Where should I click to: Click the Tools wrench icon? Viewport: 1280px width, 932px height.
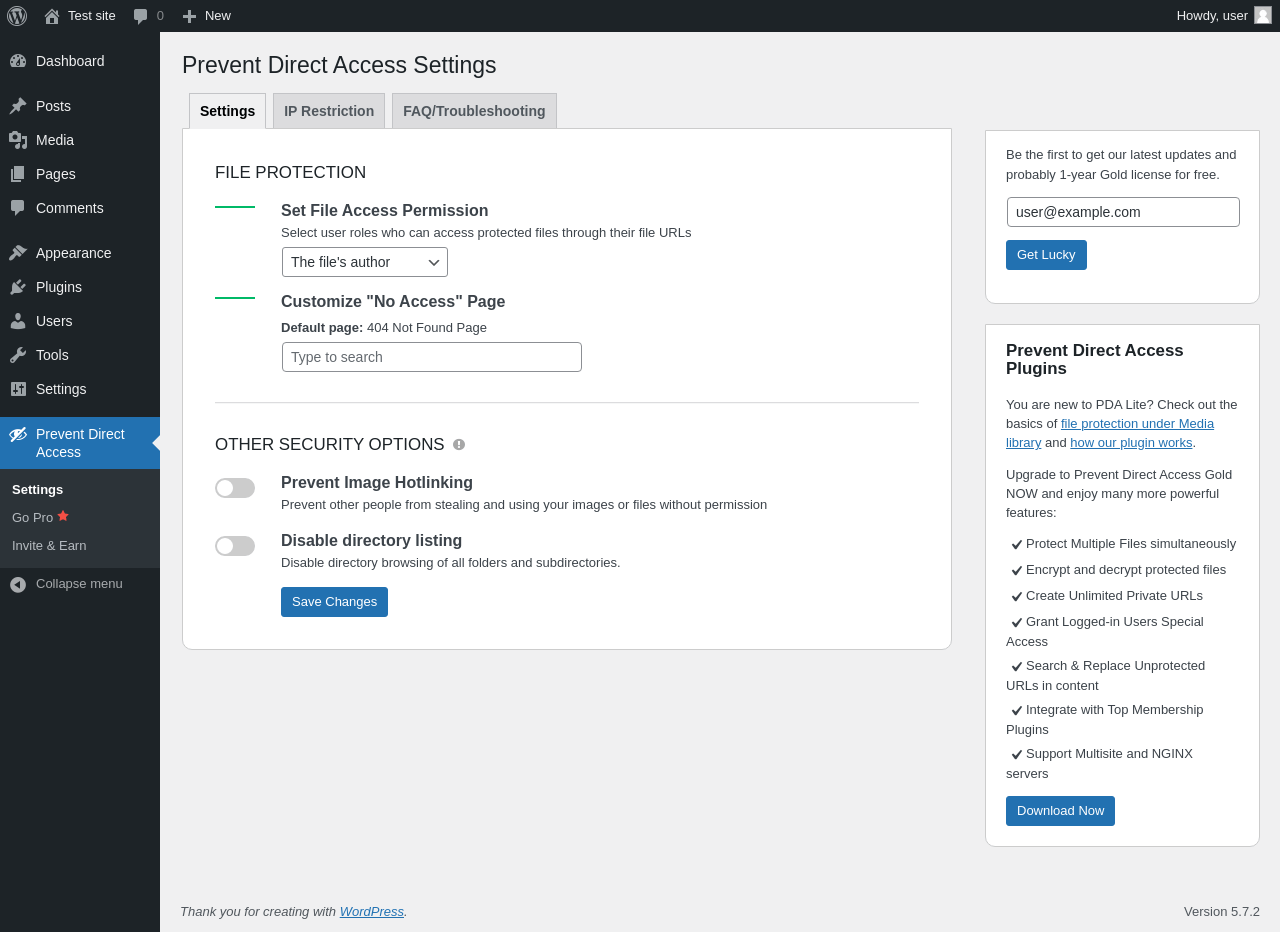[18, 355]
